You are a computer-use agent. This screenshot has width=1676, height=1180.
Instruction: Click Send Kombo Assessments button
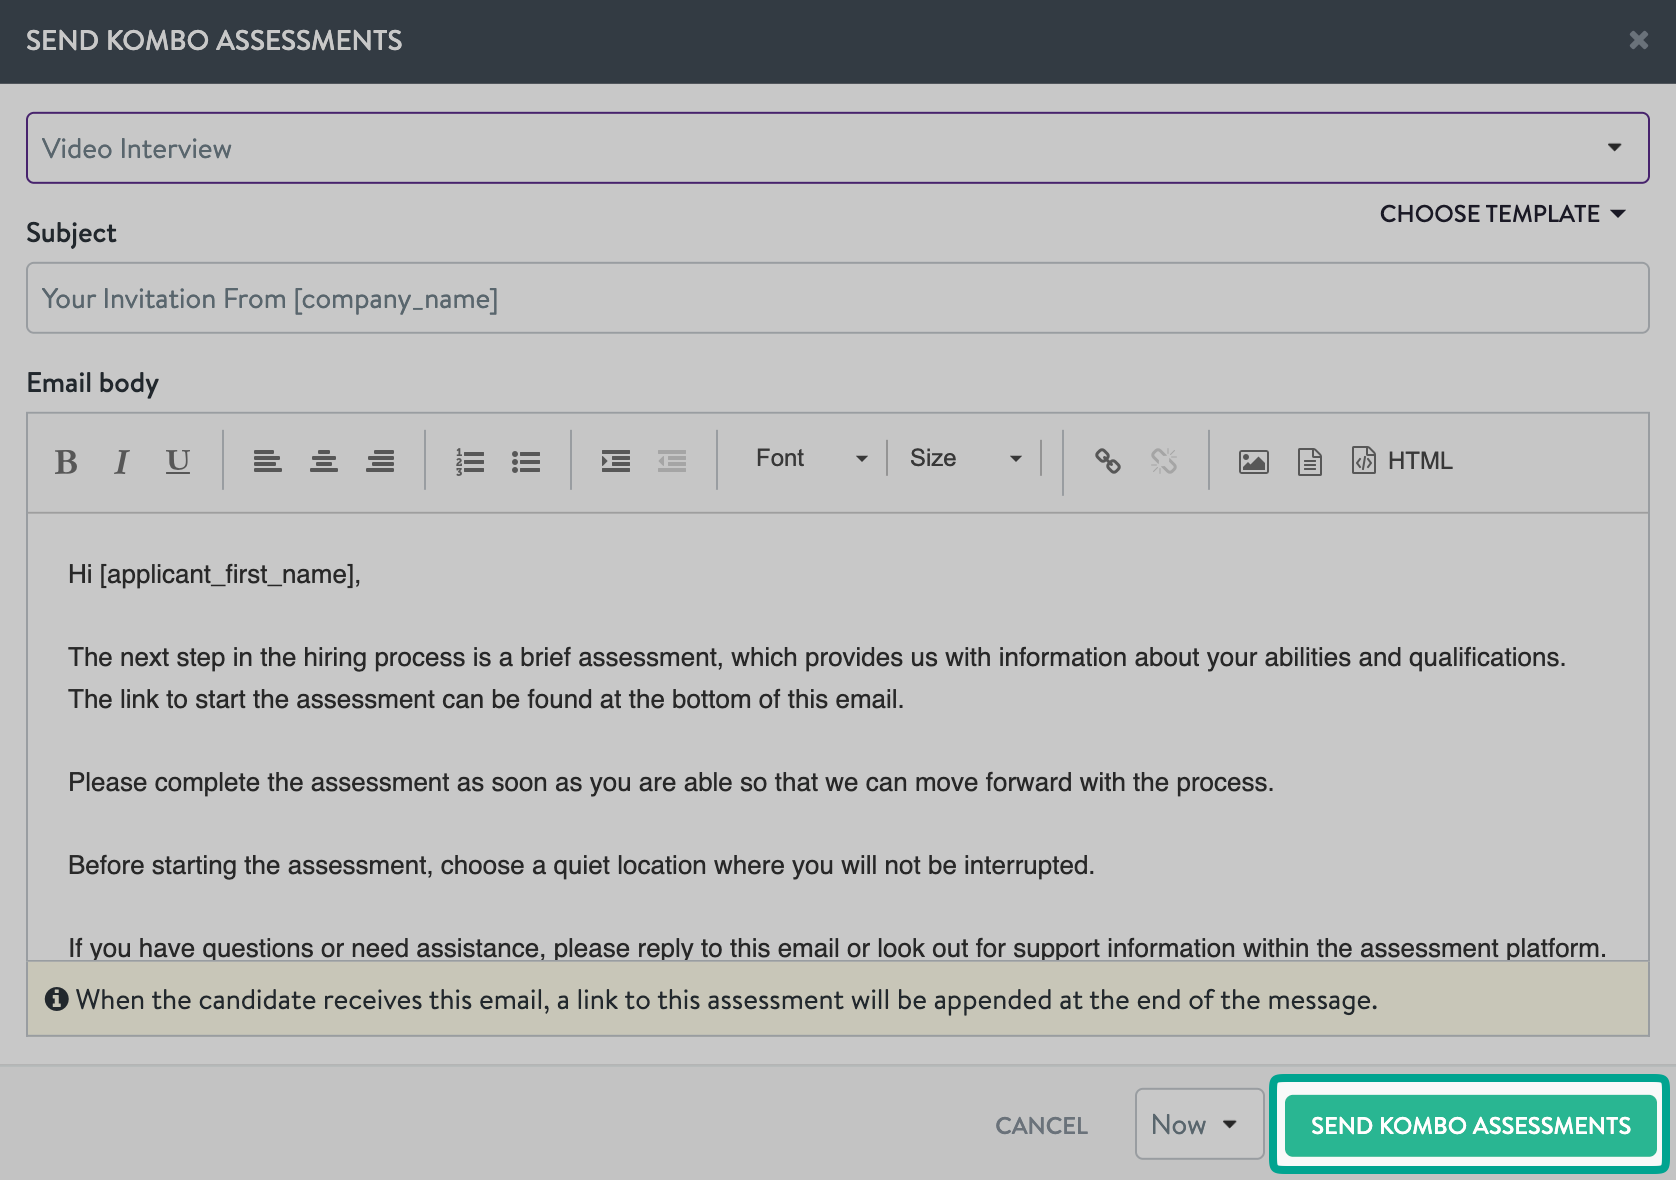tap(1470, 1126)
